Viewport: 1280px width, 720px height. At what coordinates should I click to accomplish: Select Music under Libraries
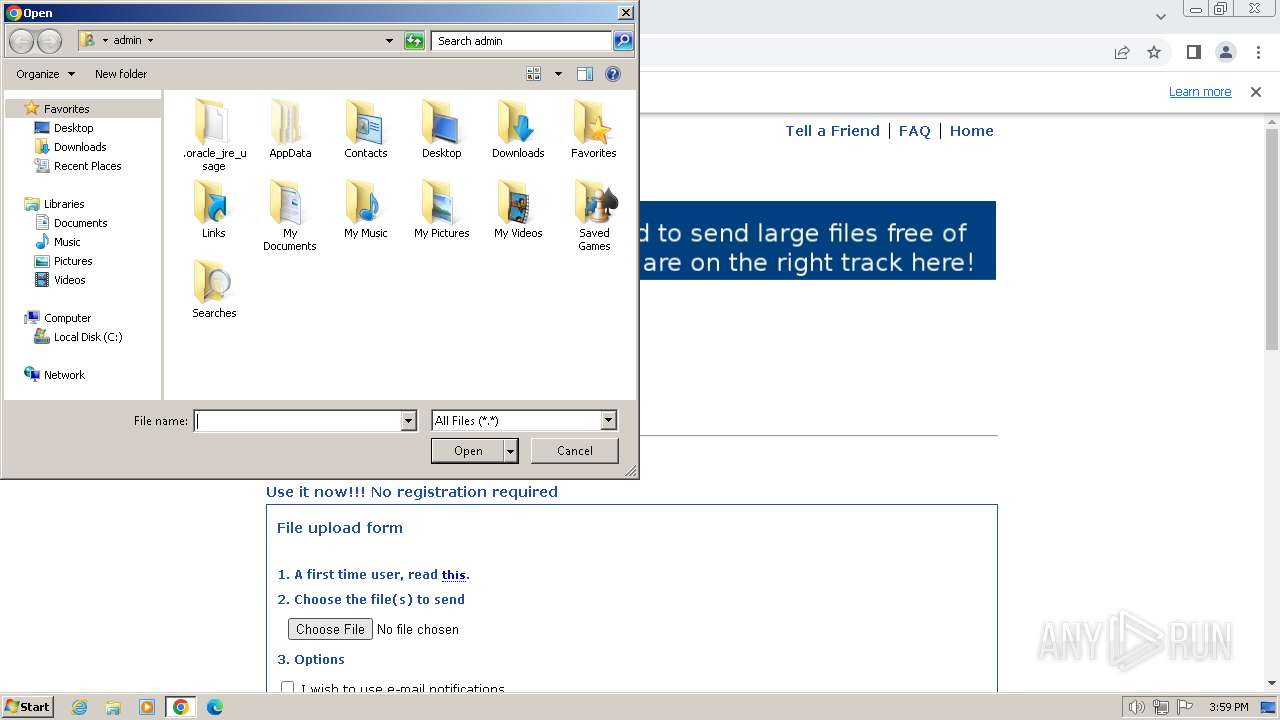point(67,242)
